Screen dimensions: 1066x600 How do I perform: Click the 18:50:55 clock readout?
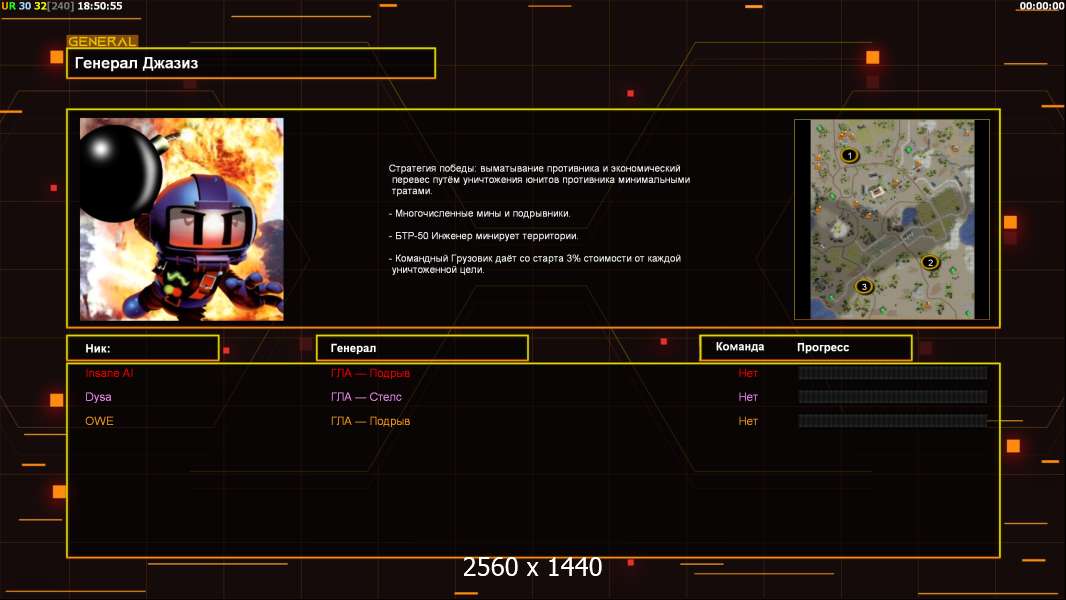[x=100, y=6]
